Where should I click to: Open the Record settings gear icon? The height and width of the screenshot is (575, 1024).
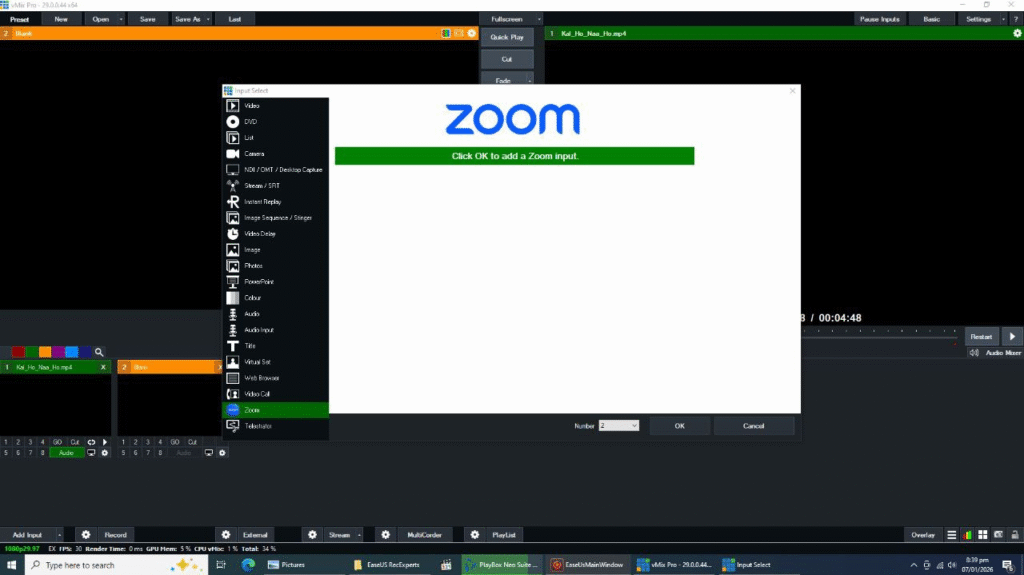pyautogui.click(x=86, y=535)
